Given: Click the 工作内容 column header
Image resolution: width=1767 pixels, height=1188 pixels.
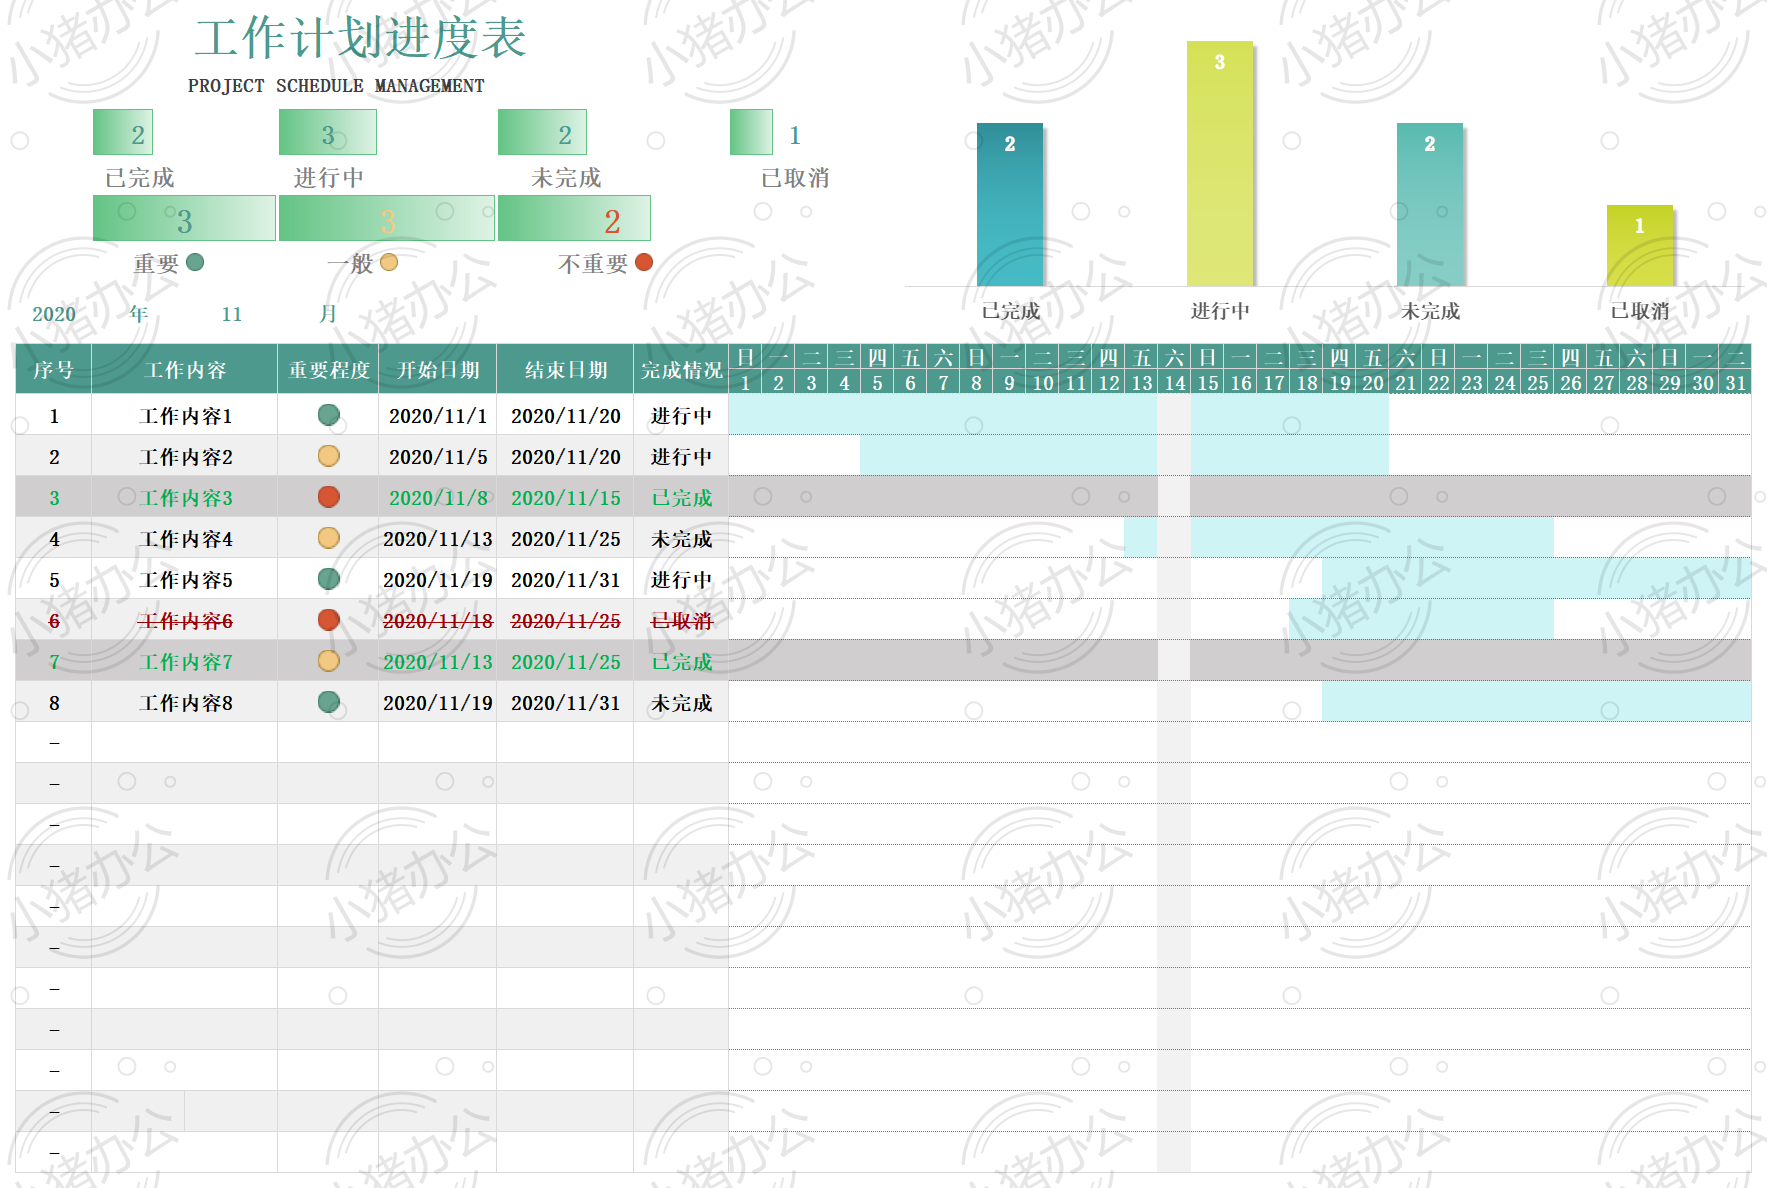Looking at the screenshot, I should point(184,369).
